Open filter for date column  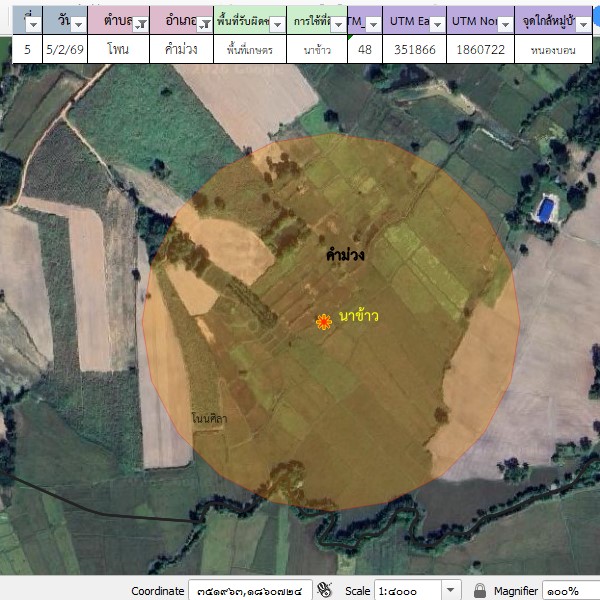point(79,23)
